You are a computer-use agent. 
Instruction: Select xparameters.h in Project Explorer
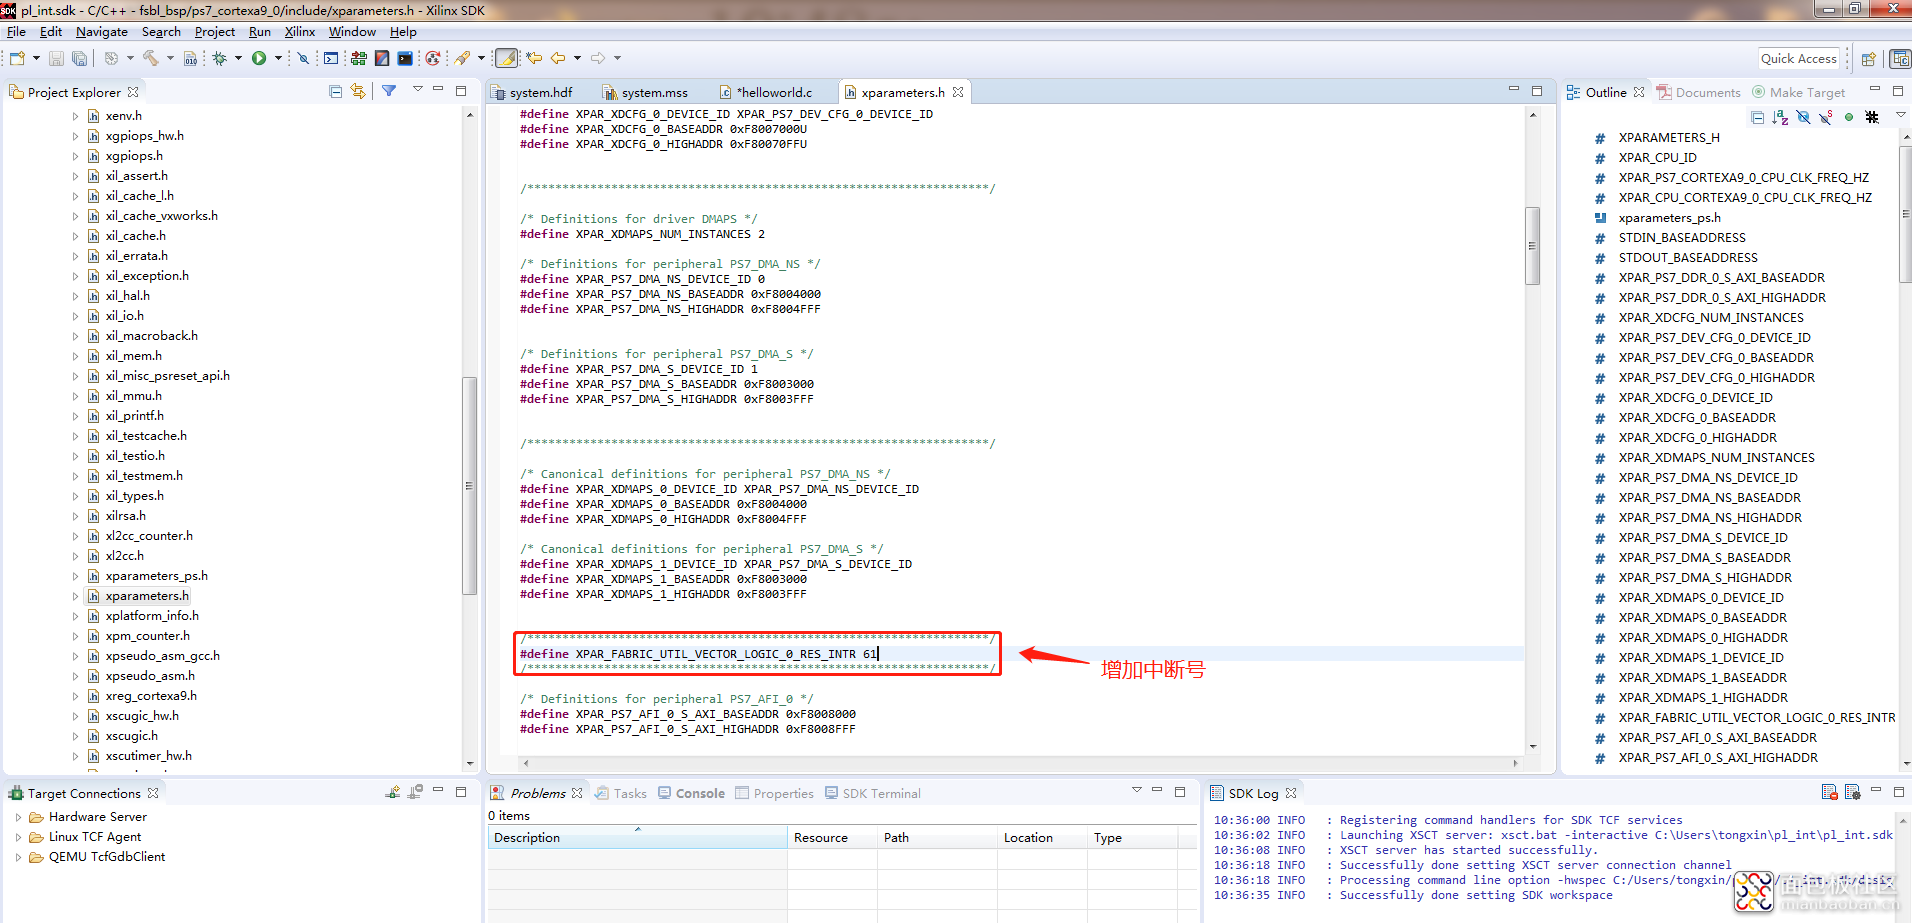pyautogui.click(x=146, y=596)
